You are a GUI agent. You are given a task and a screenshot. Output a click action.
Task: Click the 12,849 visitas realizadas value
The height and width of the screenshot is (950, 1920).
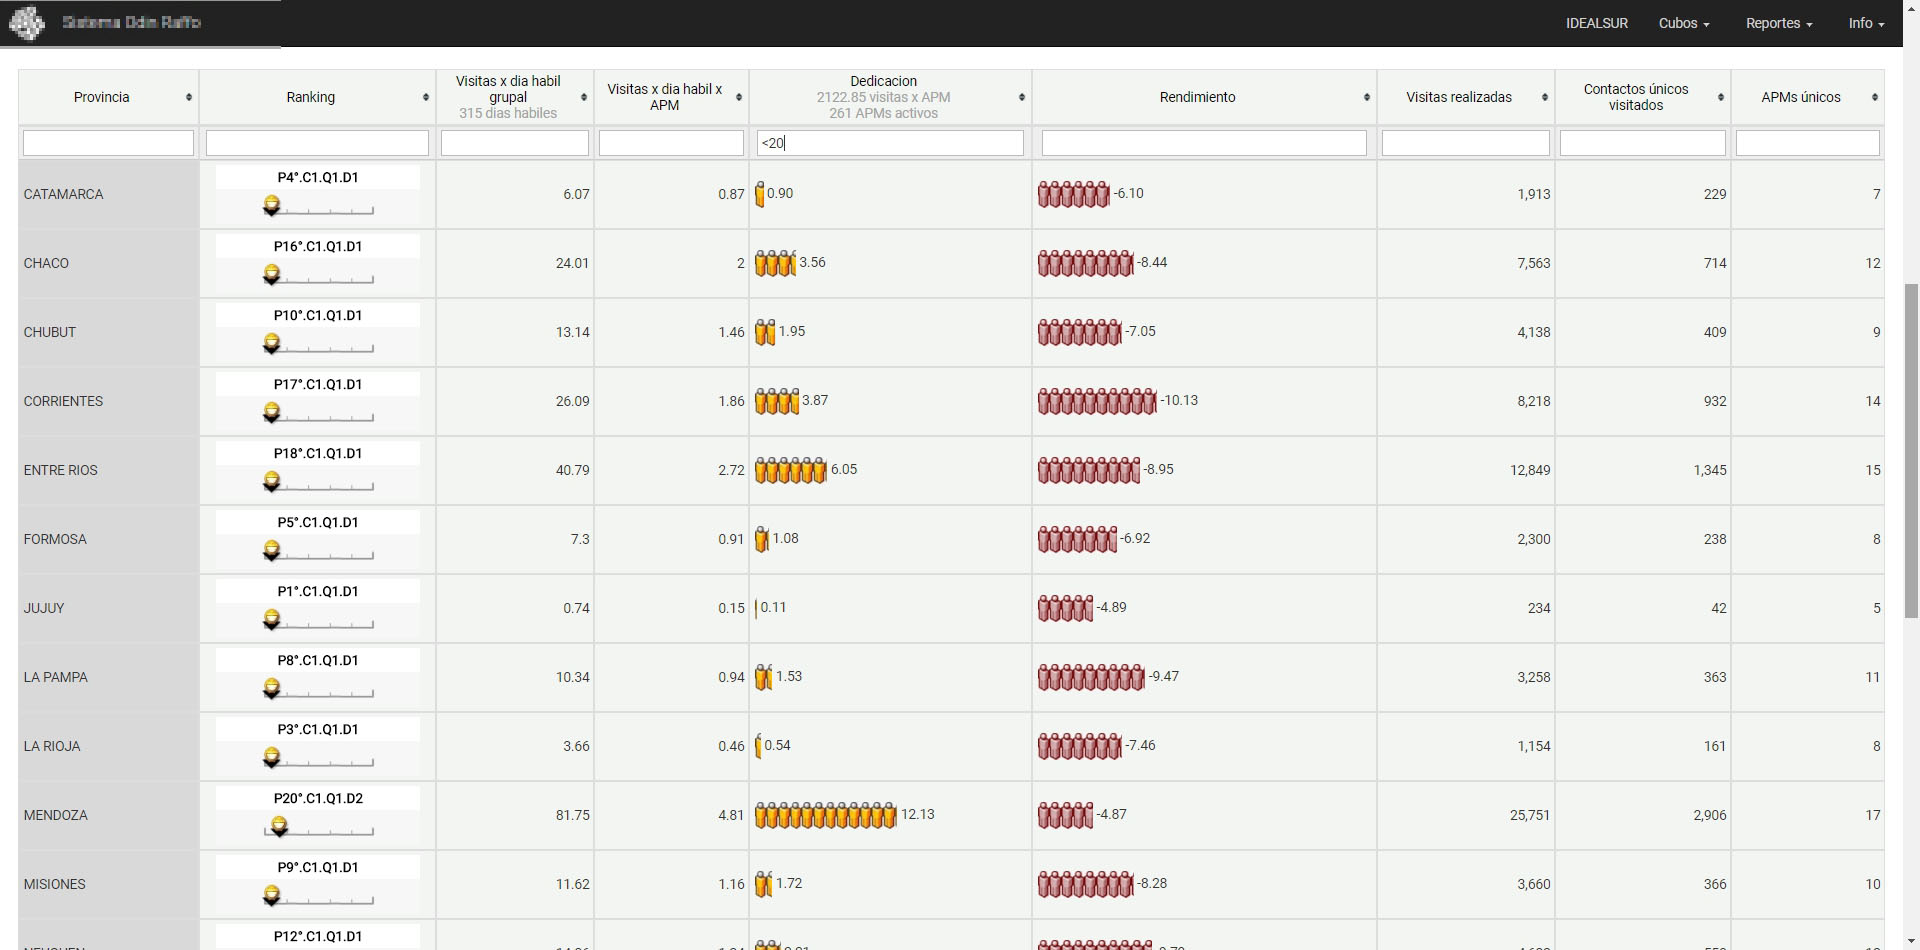1530,470
